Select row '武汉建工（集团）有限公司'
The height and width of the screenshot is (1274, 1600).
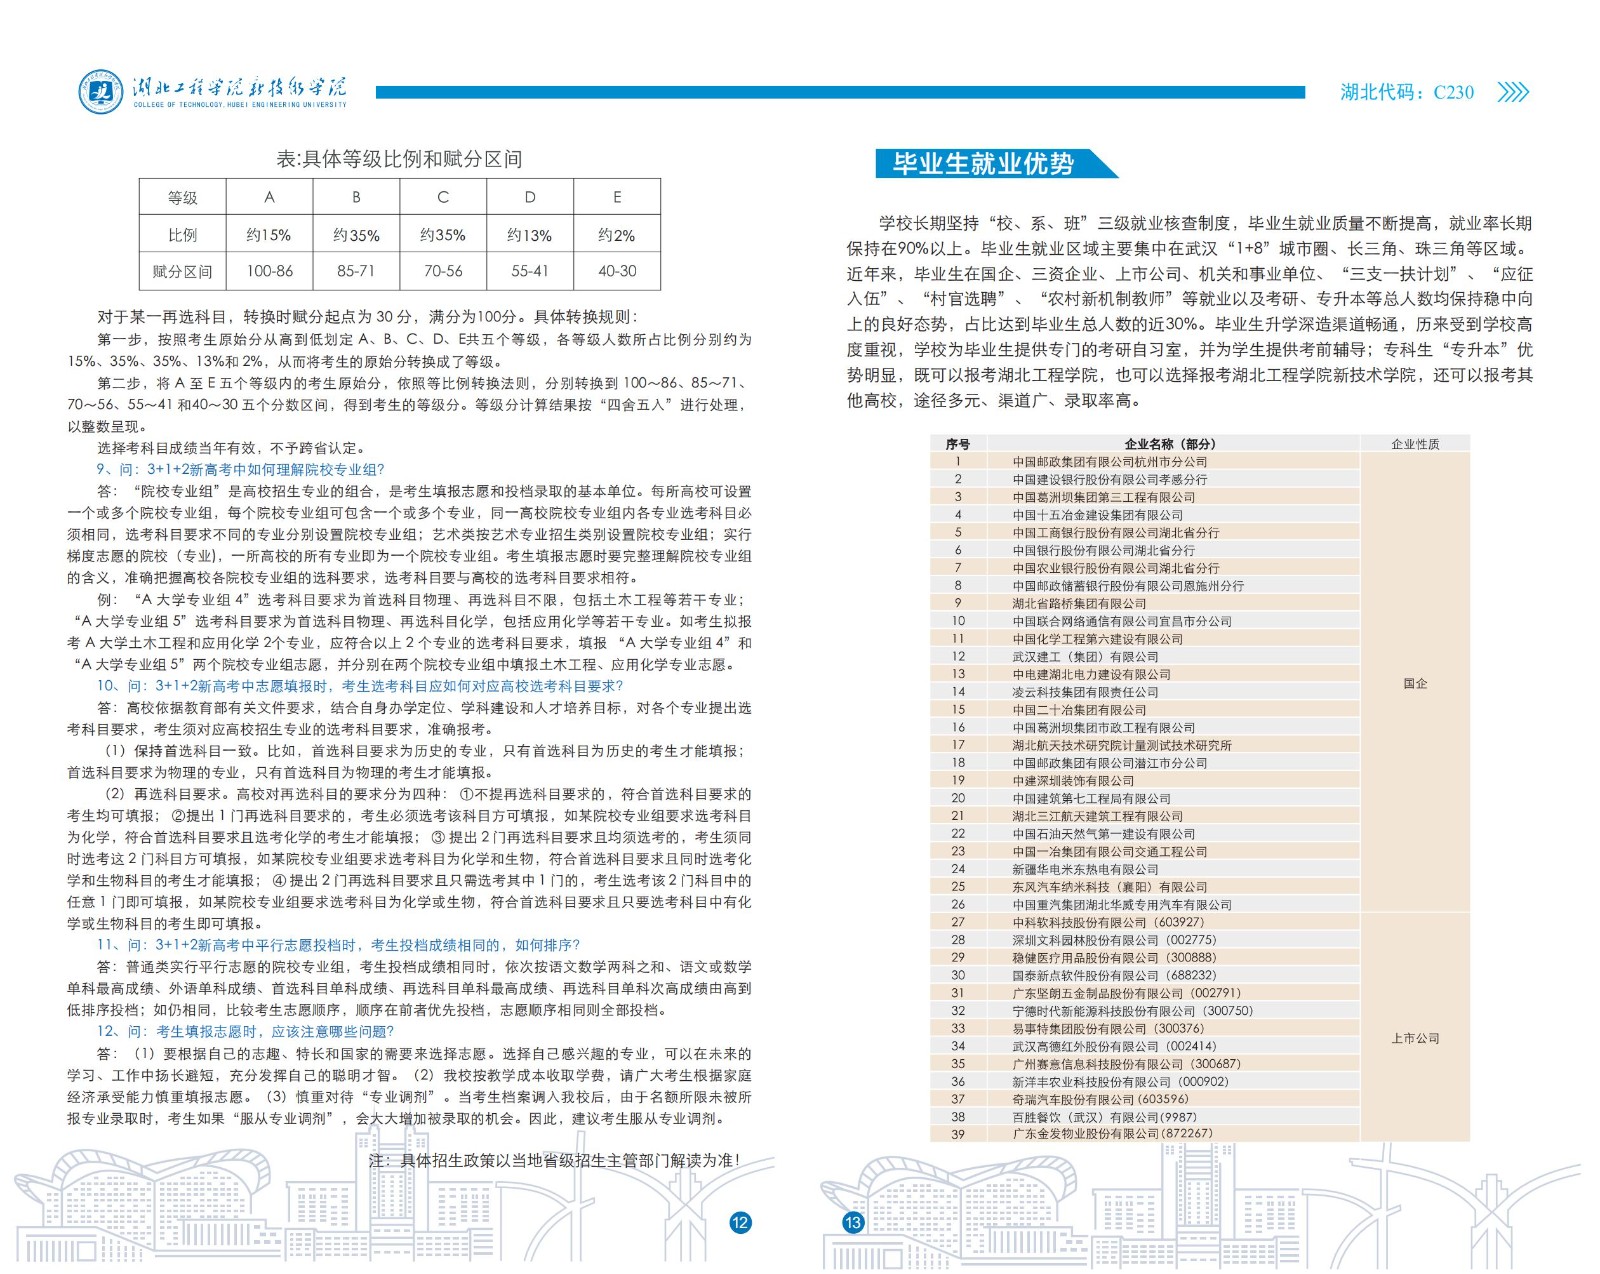point(1145,657)
